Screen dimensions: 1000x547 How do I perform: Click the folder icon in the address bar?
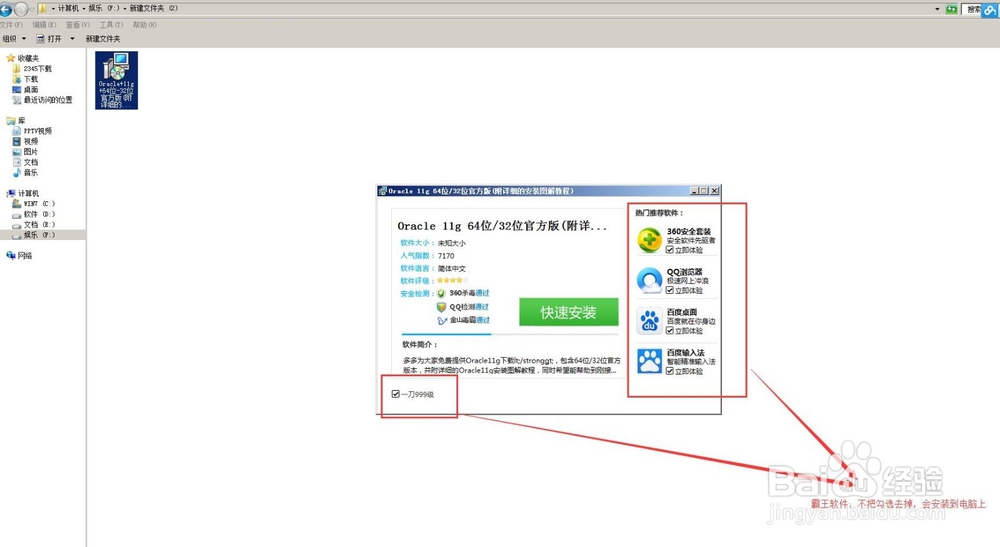coord(43,8)
